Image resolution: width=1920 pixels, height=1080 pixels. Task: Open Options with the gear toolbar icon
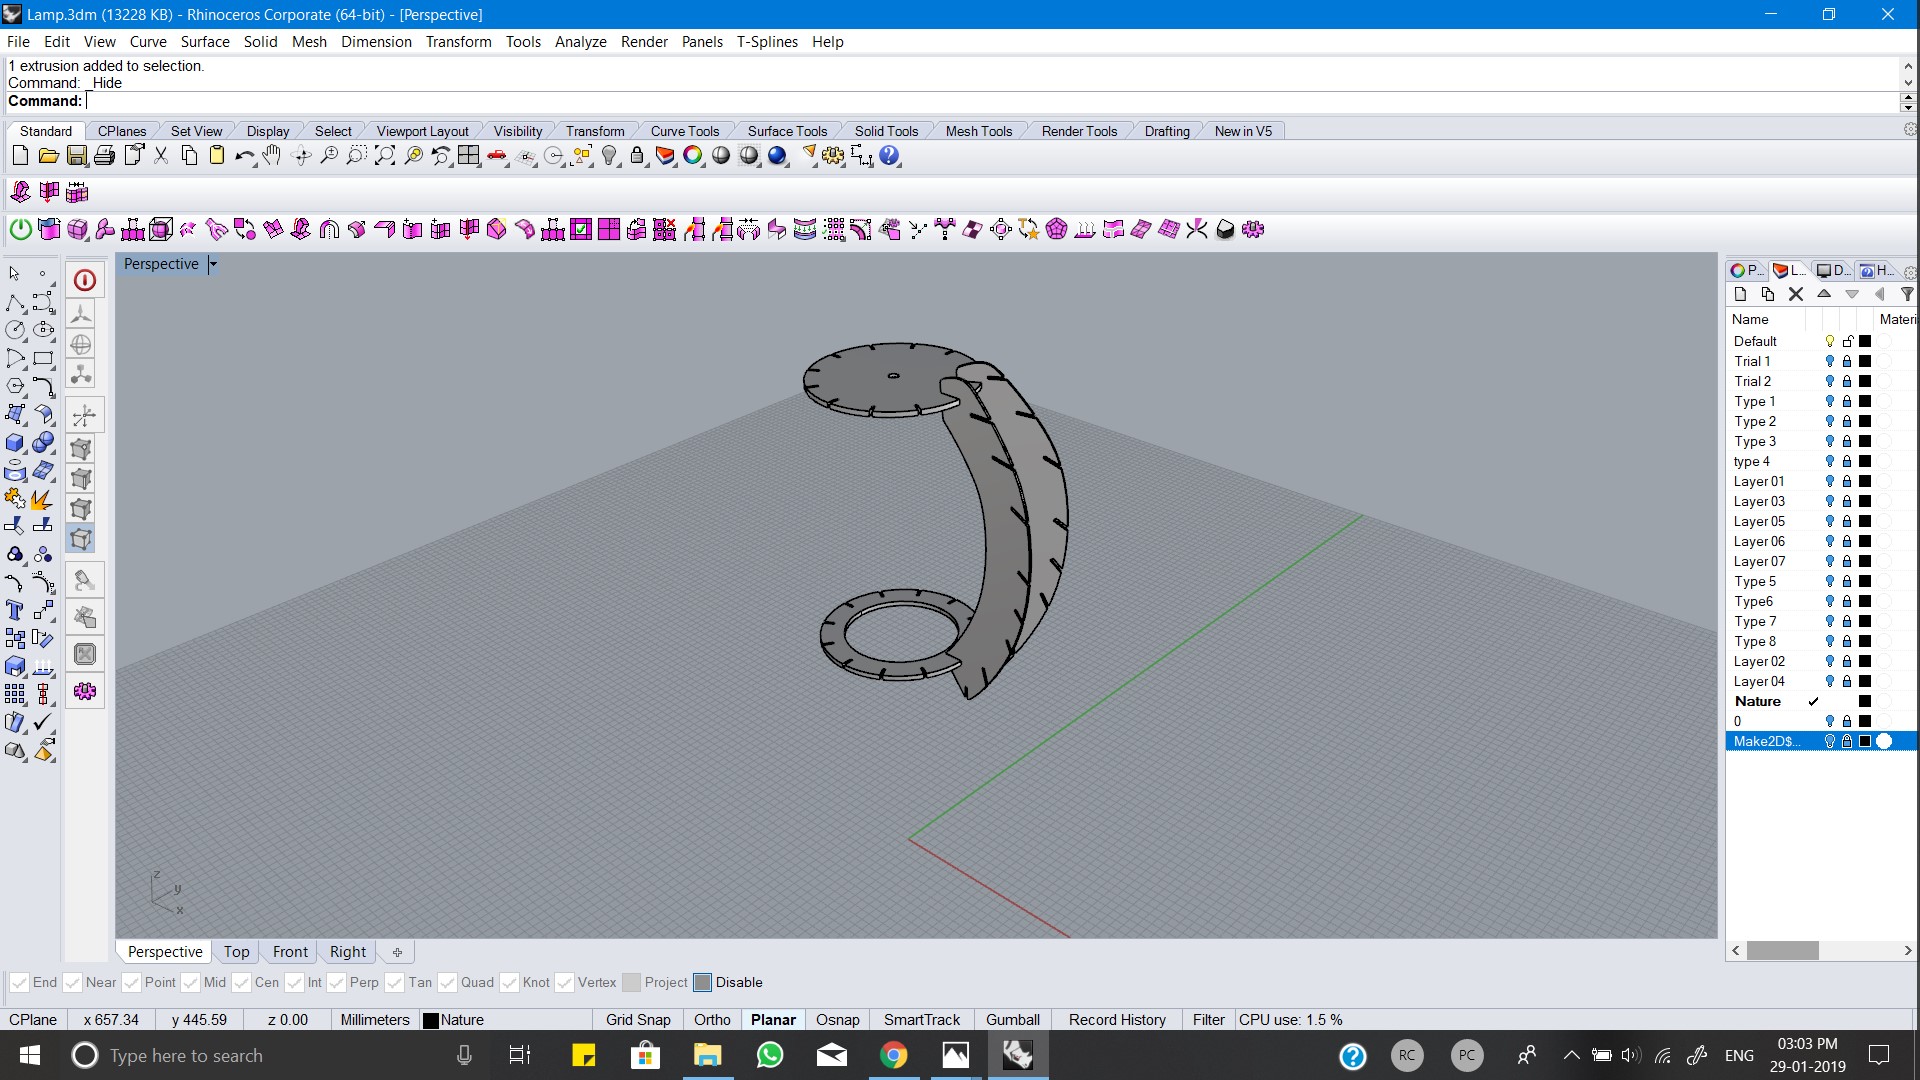[x=833, y=156]
